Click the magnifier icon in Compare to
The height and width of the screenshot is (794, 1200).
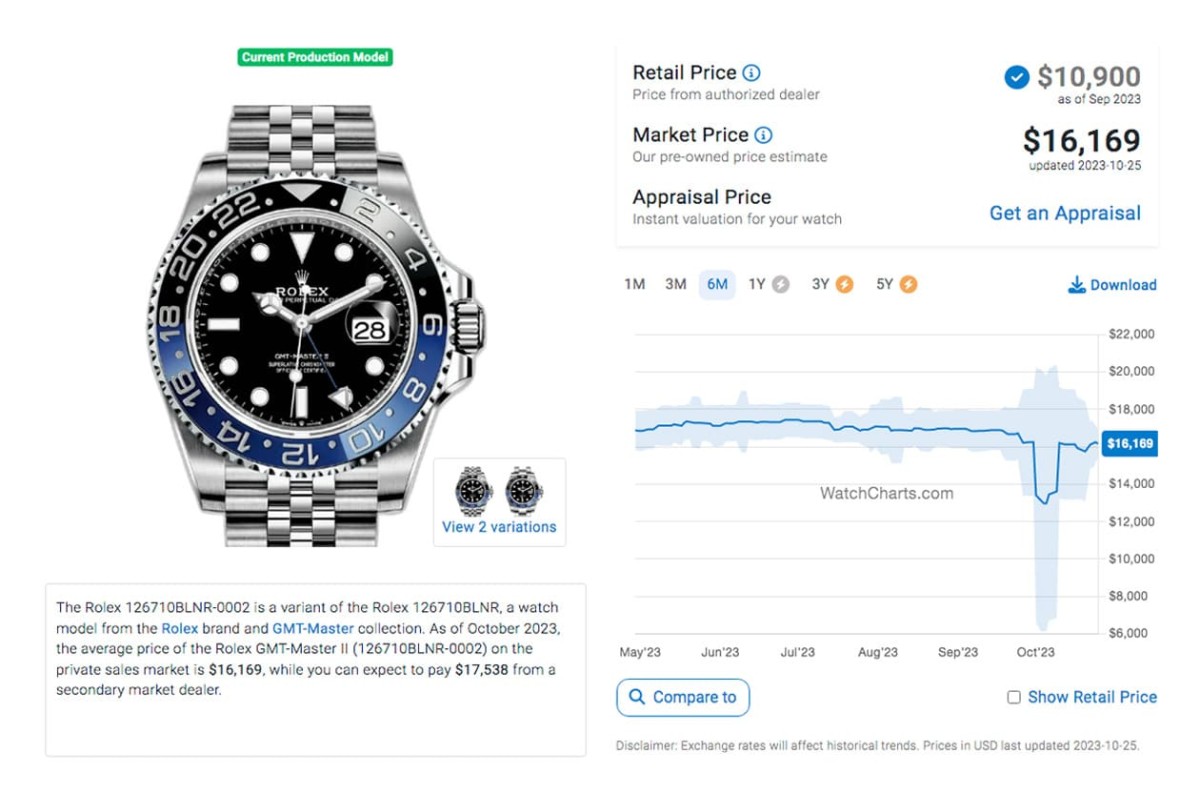[x=635, y=697]
